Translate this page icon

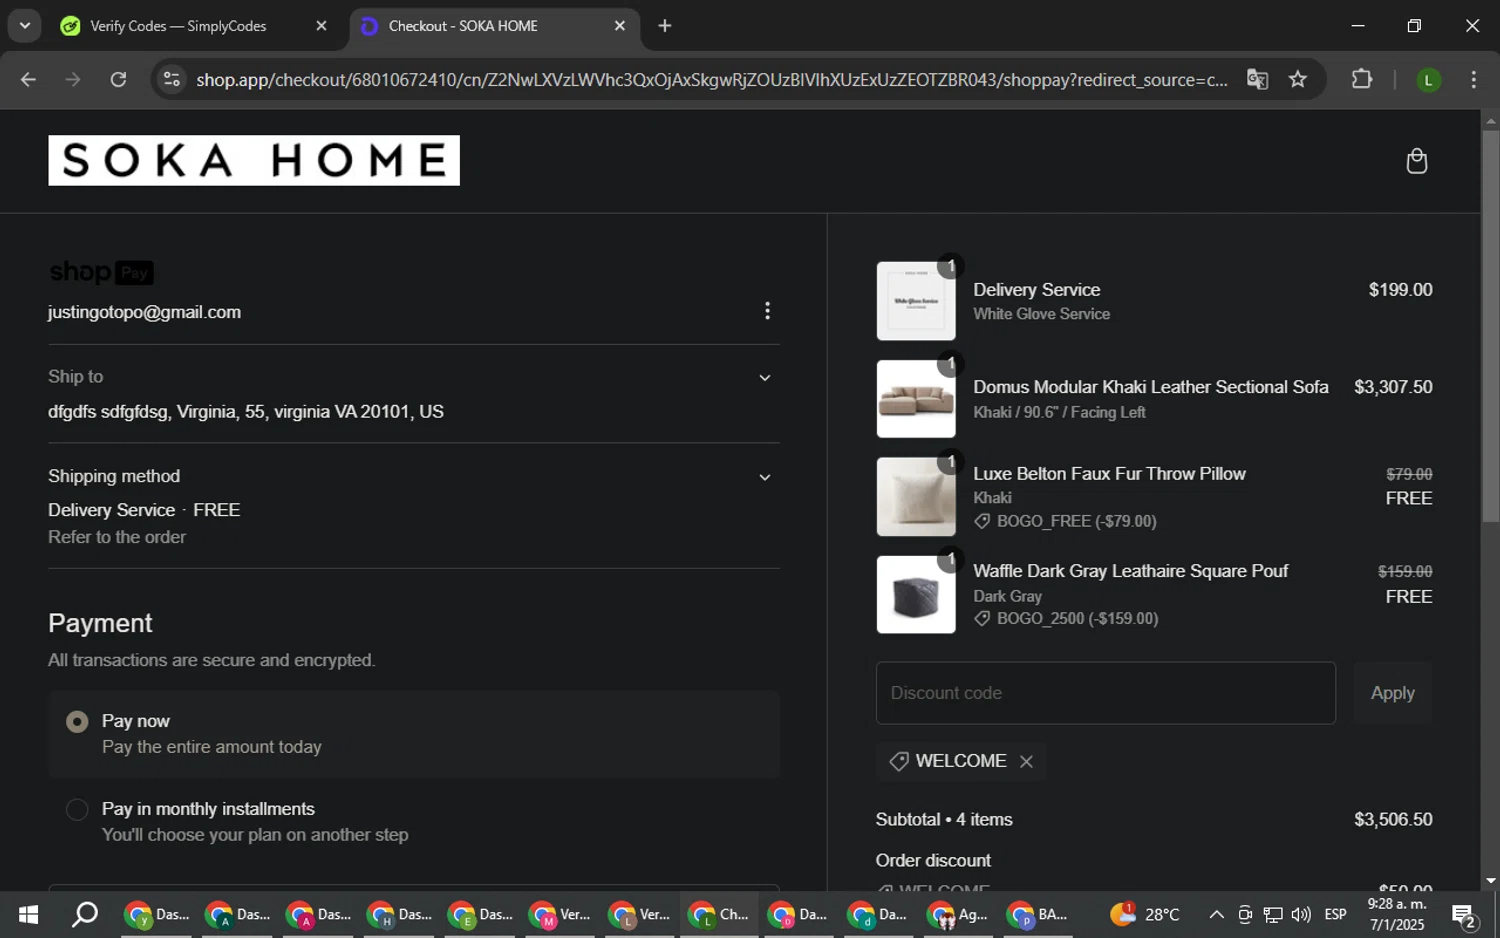(1257, 79)
